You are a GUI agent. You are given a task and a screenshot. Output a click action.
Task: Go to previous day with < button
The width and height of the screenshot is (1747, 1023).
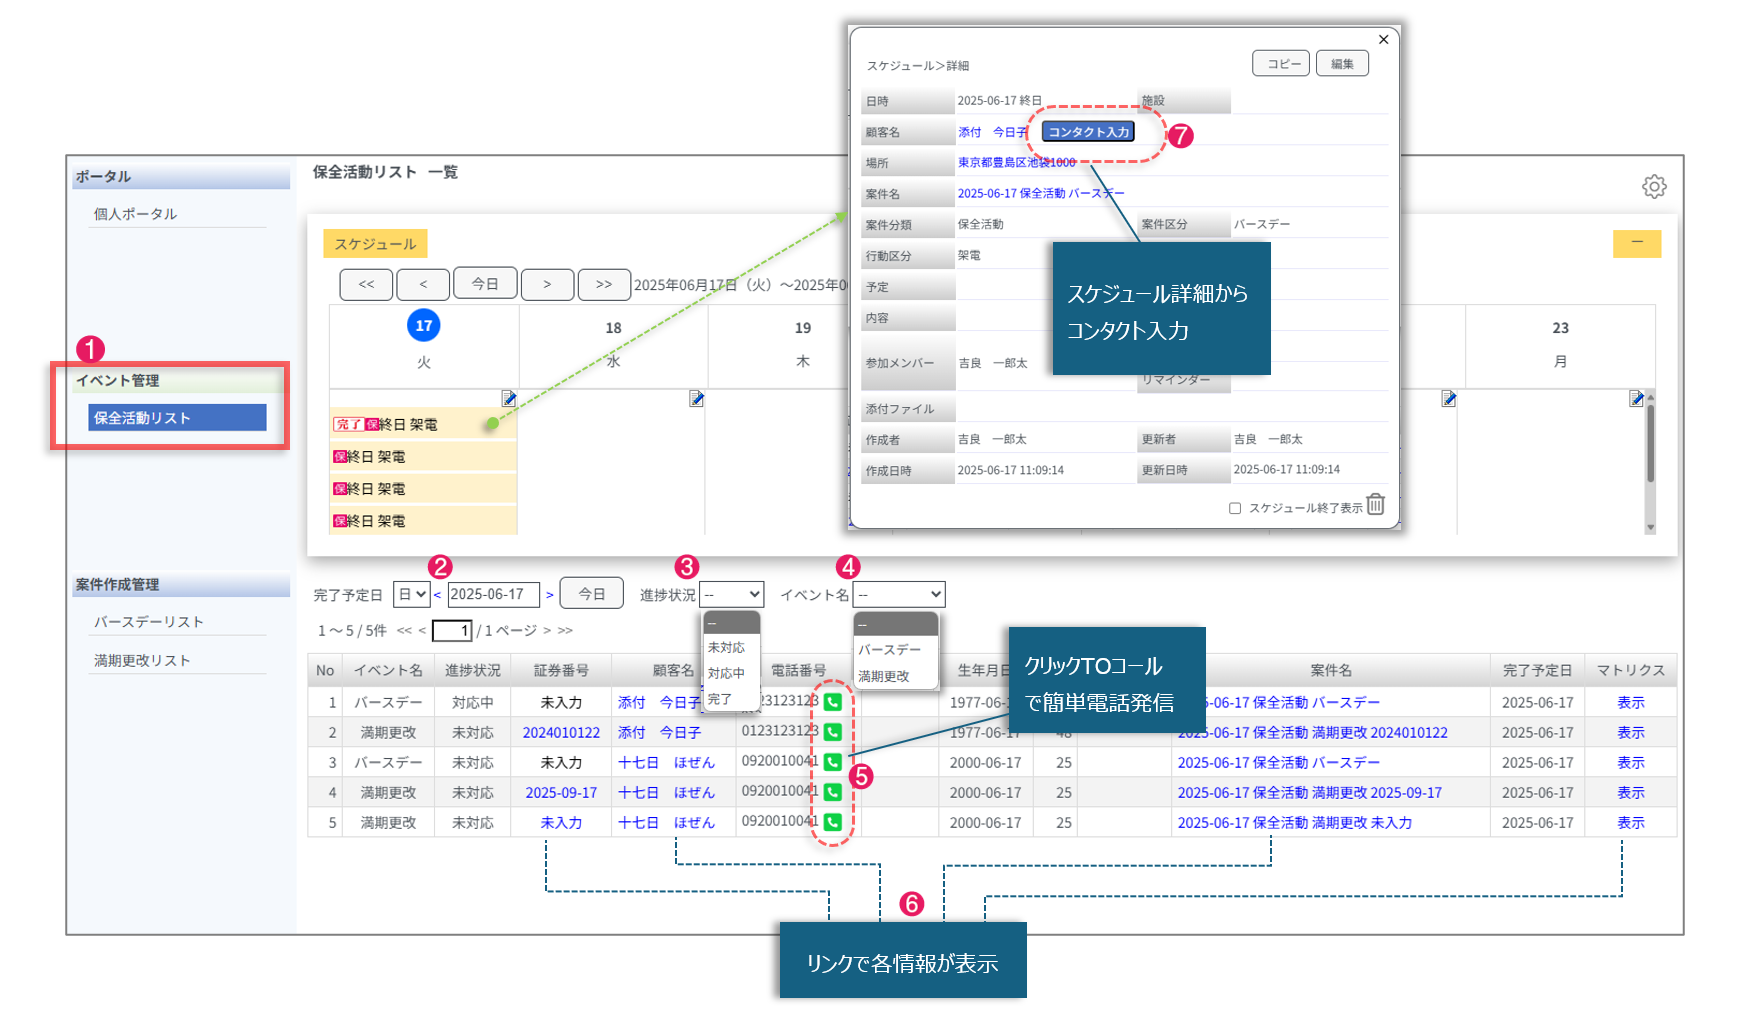[x=423, y=284]
